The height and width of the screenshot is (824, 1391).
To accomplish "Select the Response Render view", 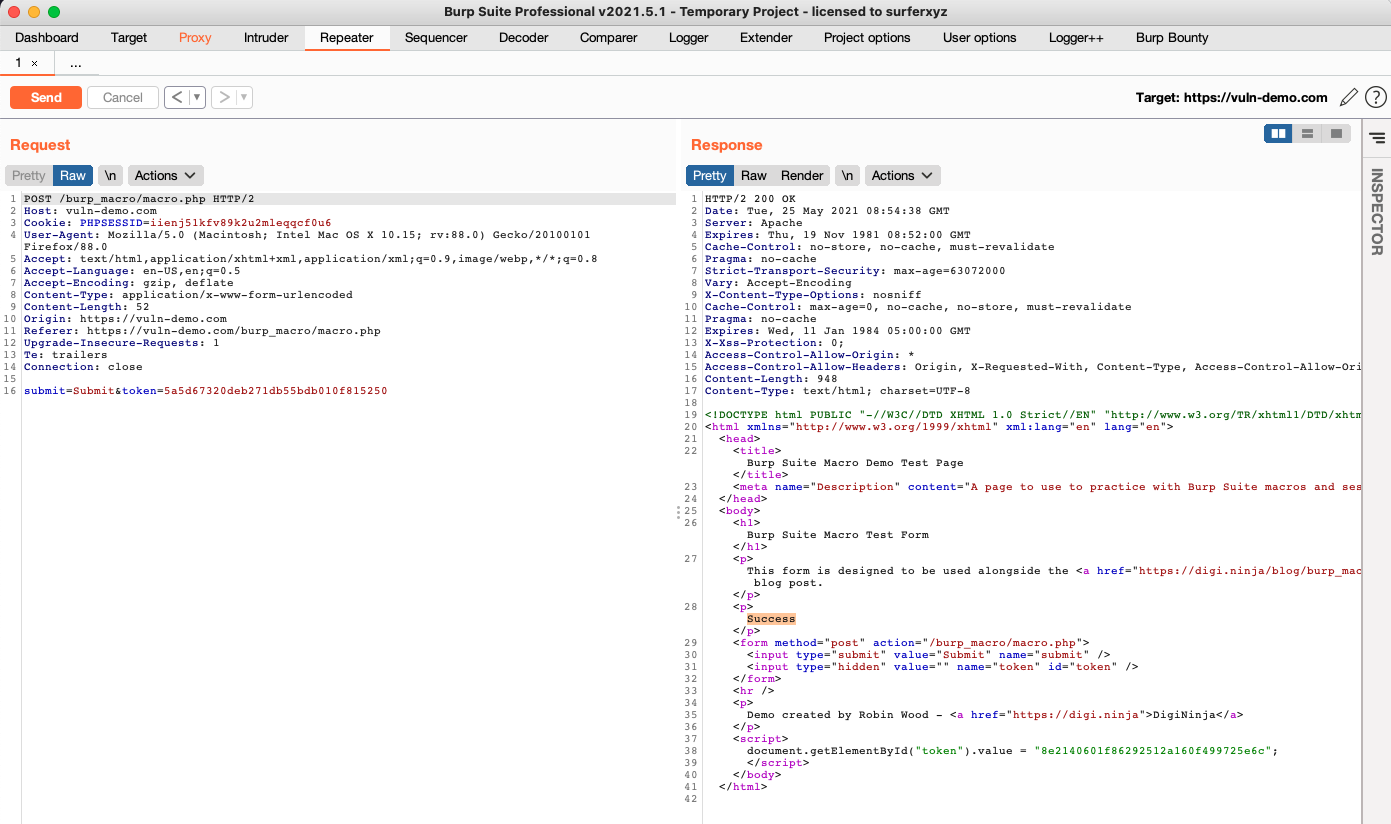I will 802,175.
